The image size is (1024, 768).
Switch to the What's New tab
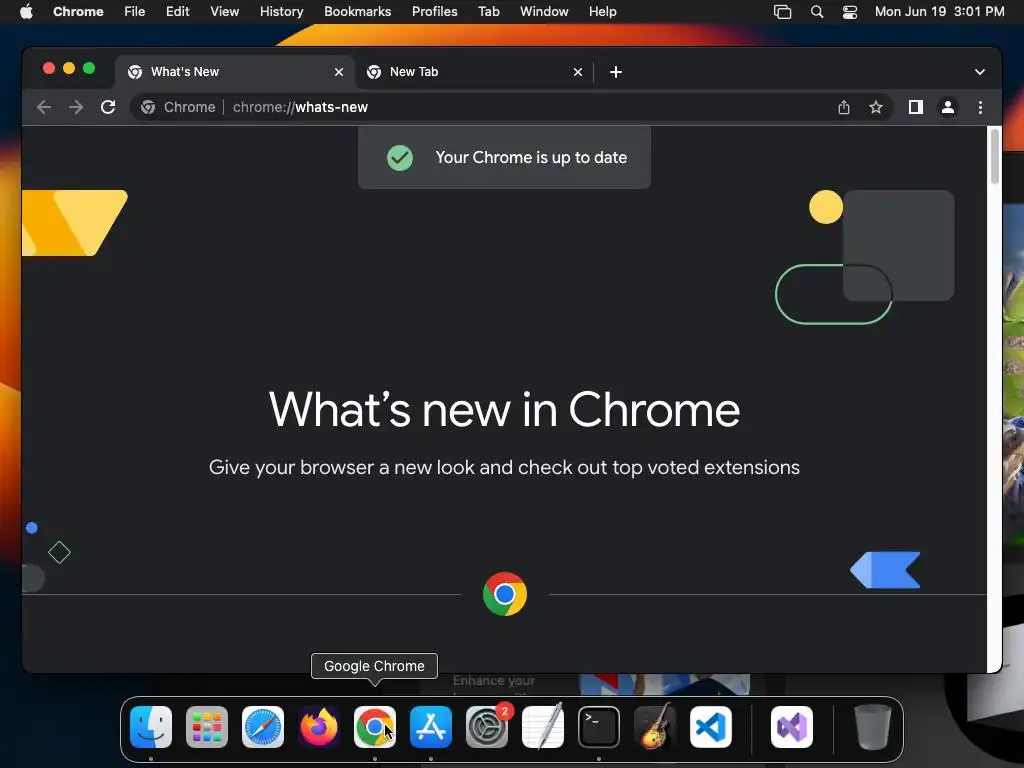click(235, 72)
